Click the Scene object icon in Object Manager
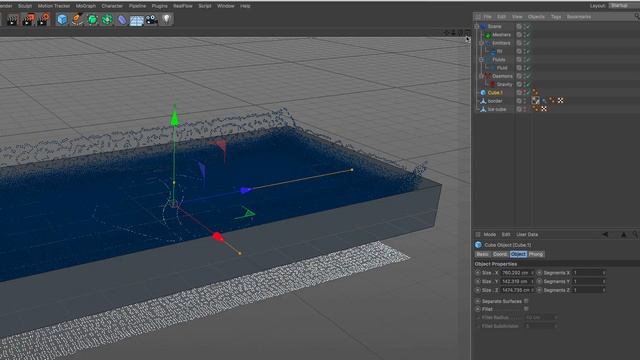This screenshot has height=360, width=640. tap(484, 26)
